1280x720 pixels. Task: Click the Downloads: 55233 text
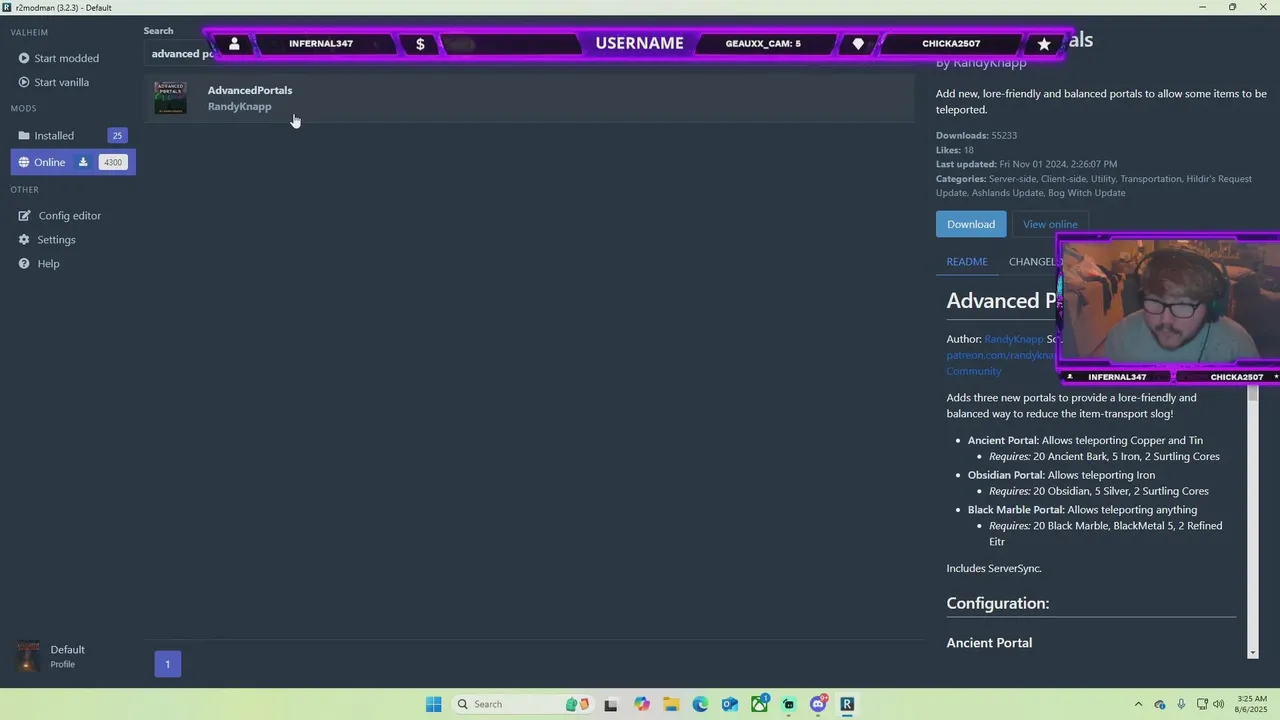(x=976, y=135)
